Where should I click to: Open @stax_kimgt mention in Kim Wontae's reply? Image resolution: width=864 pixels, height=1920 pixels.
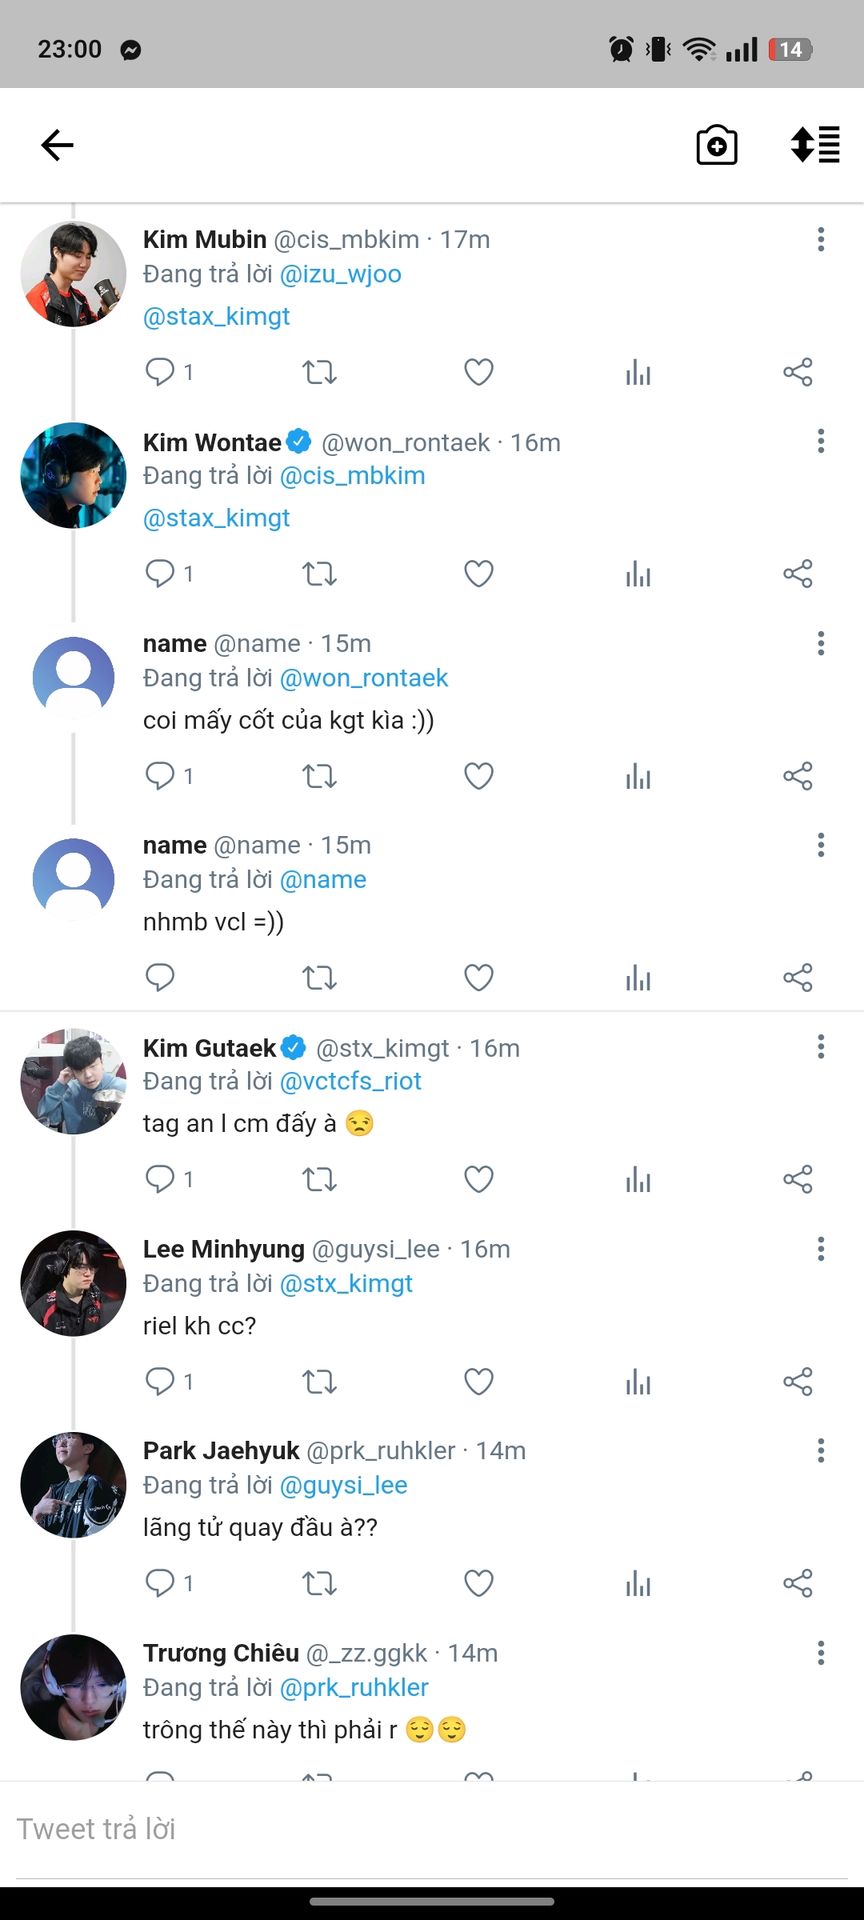216,518
